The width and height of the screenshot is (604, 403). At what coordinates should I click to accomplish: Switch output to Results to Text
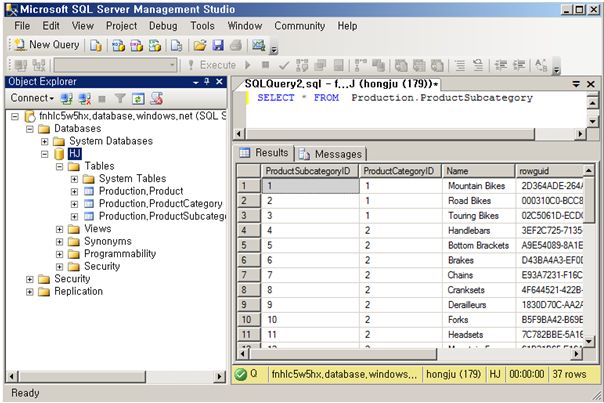[401, 65]
